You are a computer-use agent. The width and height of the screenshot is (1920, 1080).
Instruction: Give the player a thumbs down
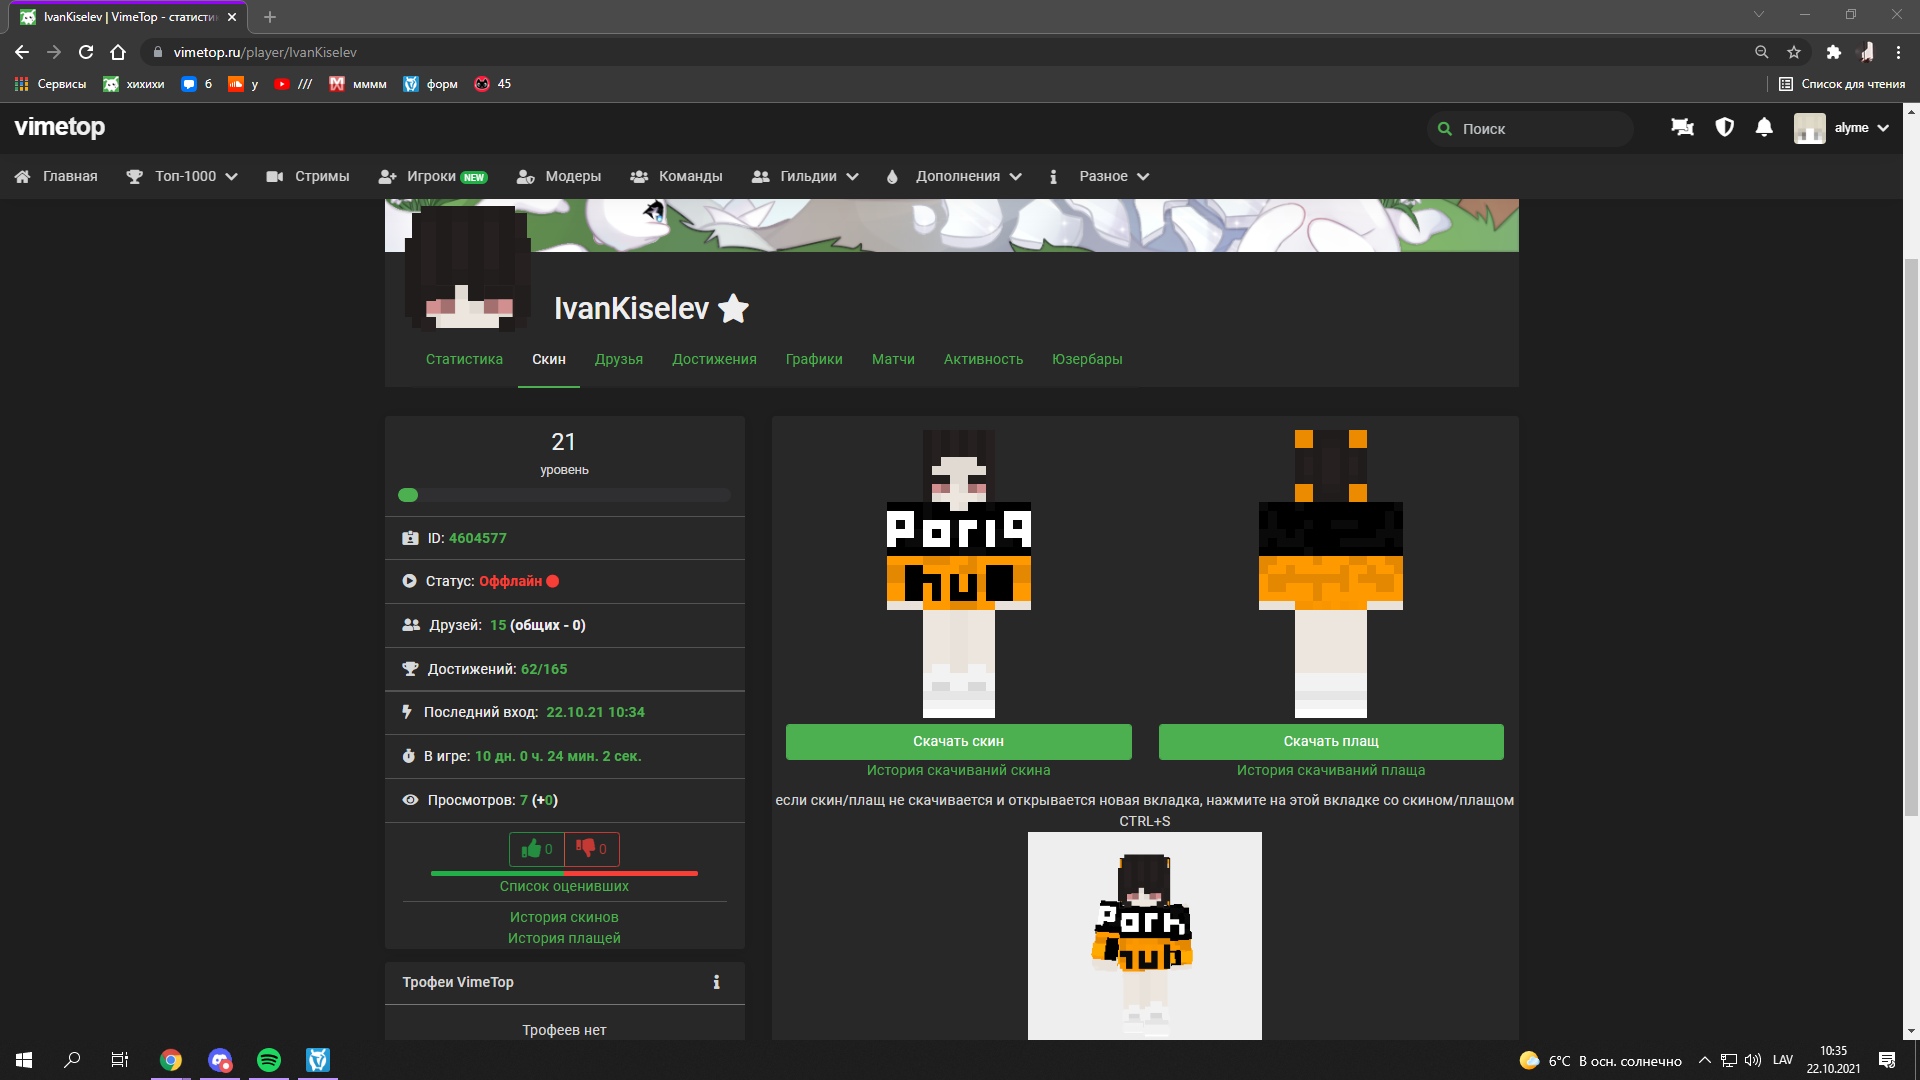coord(592,849)
